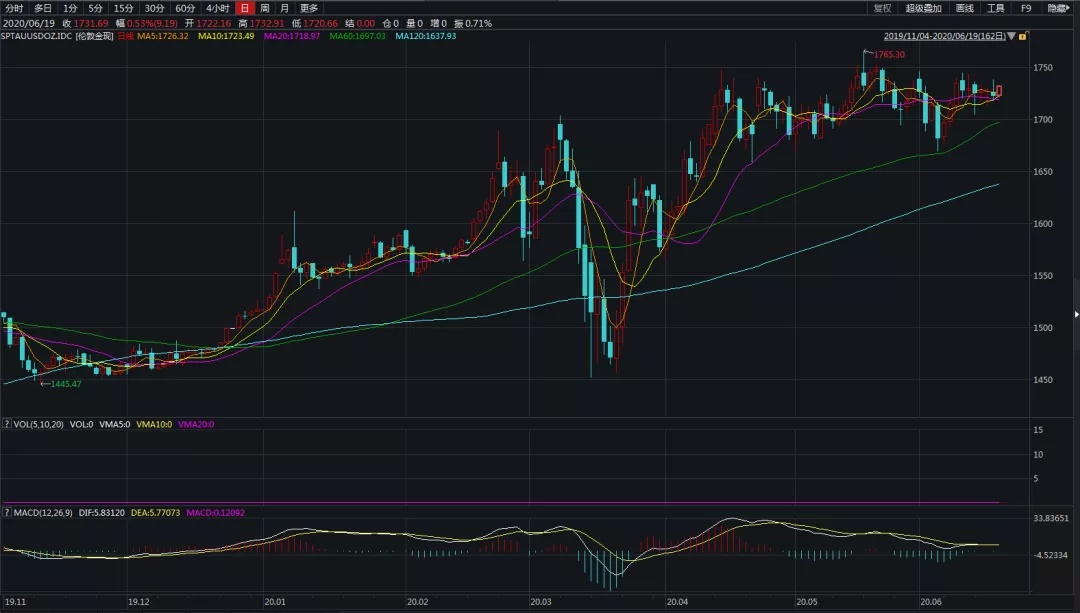Screen dimensions: 1080x613
Task: Click the 19.12 date label on time axis
Action: tap(138, 602)
